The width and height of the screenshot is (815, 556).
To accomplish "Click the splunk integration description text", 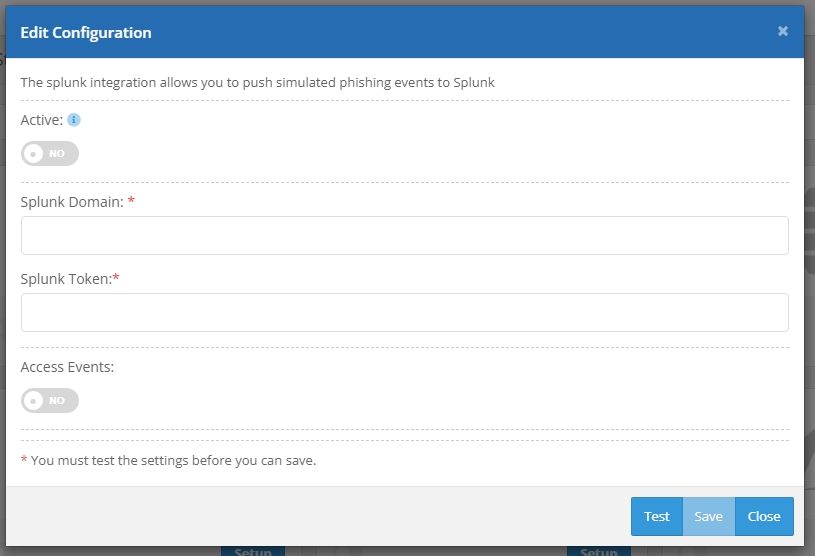I will tap(257, 83).
